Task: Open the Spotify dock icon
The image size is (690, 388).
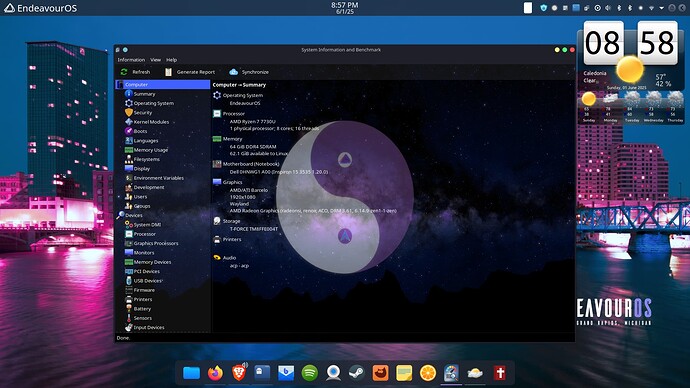Action: (309, 373)
